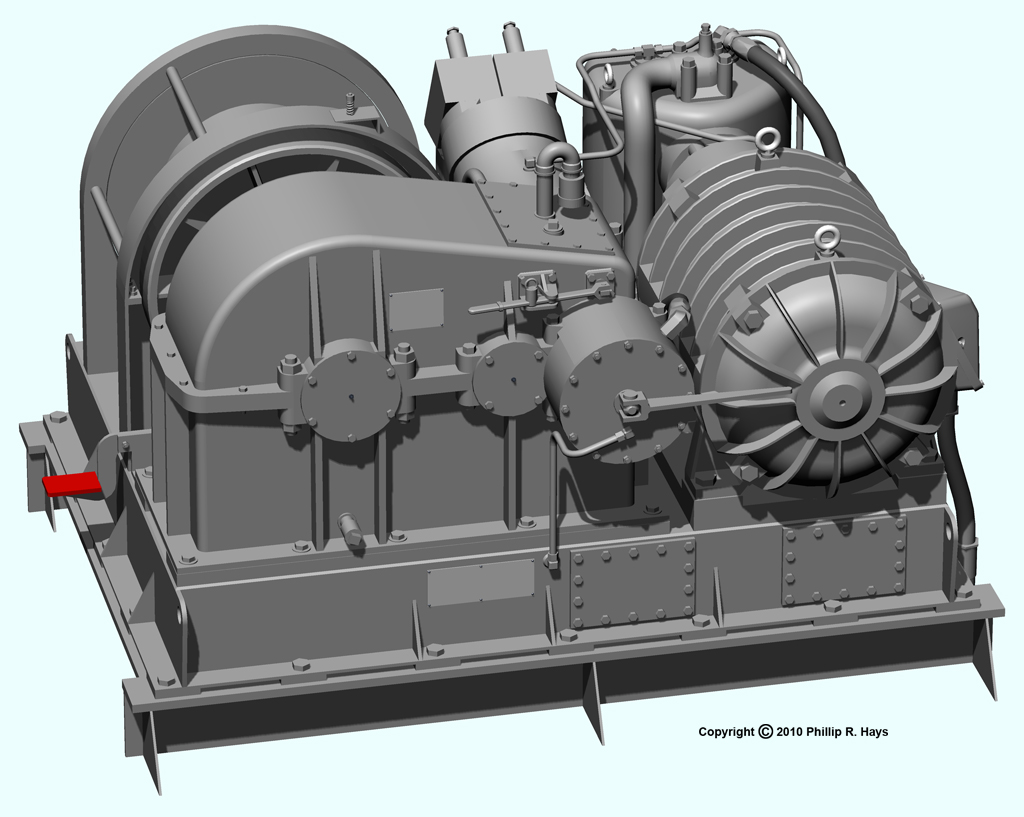Select the blank nameplate on the gearbox housing
The height and width of the screenshot is (817, 1024).
416,310
